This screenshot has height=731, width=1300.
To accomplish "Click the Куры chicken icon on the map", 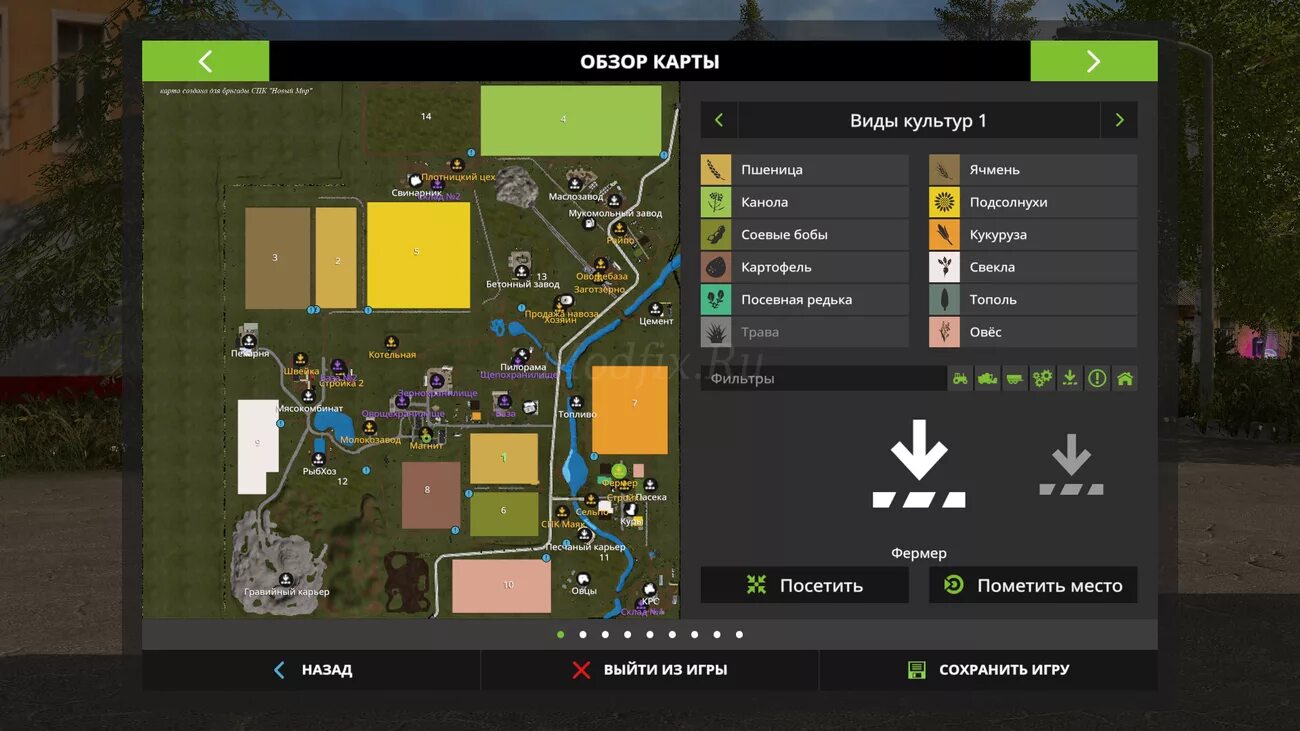I will (631, 509).
